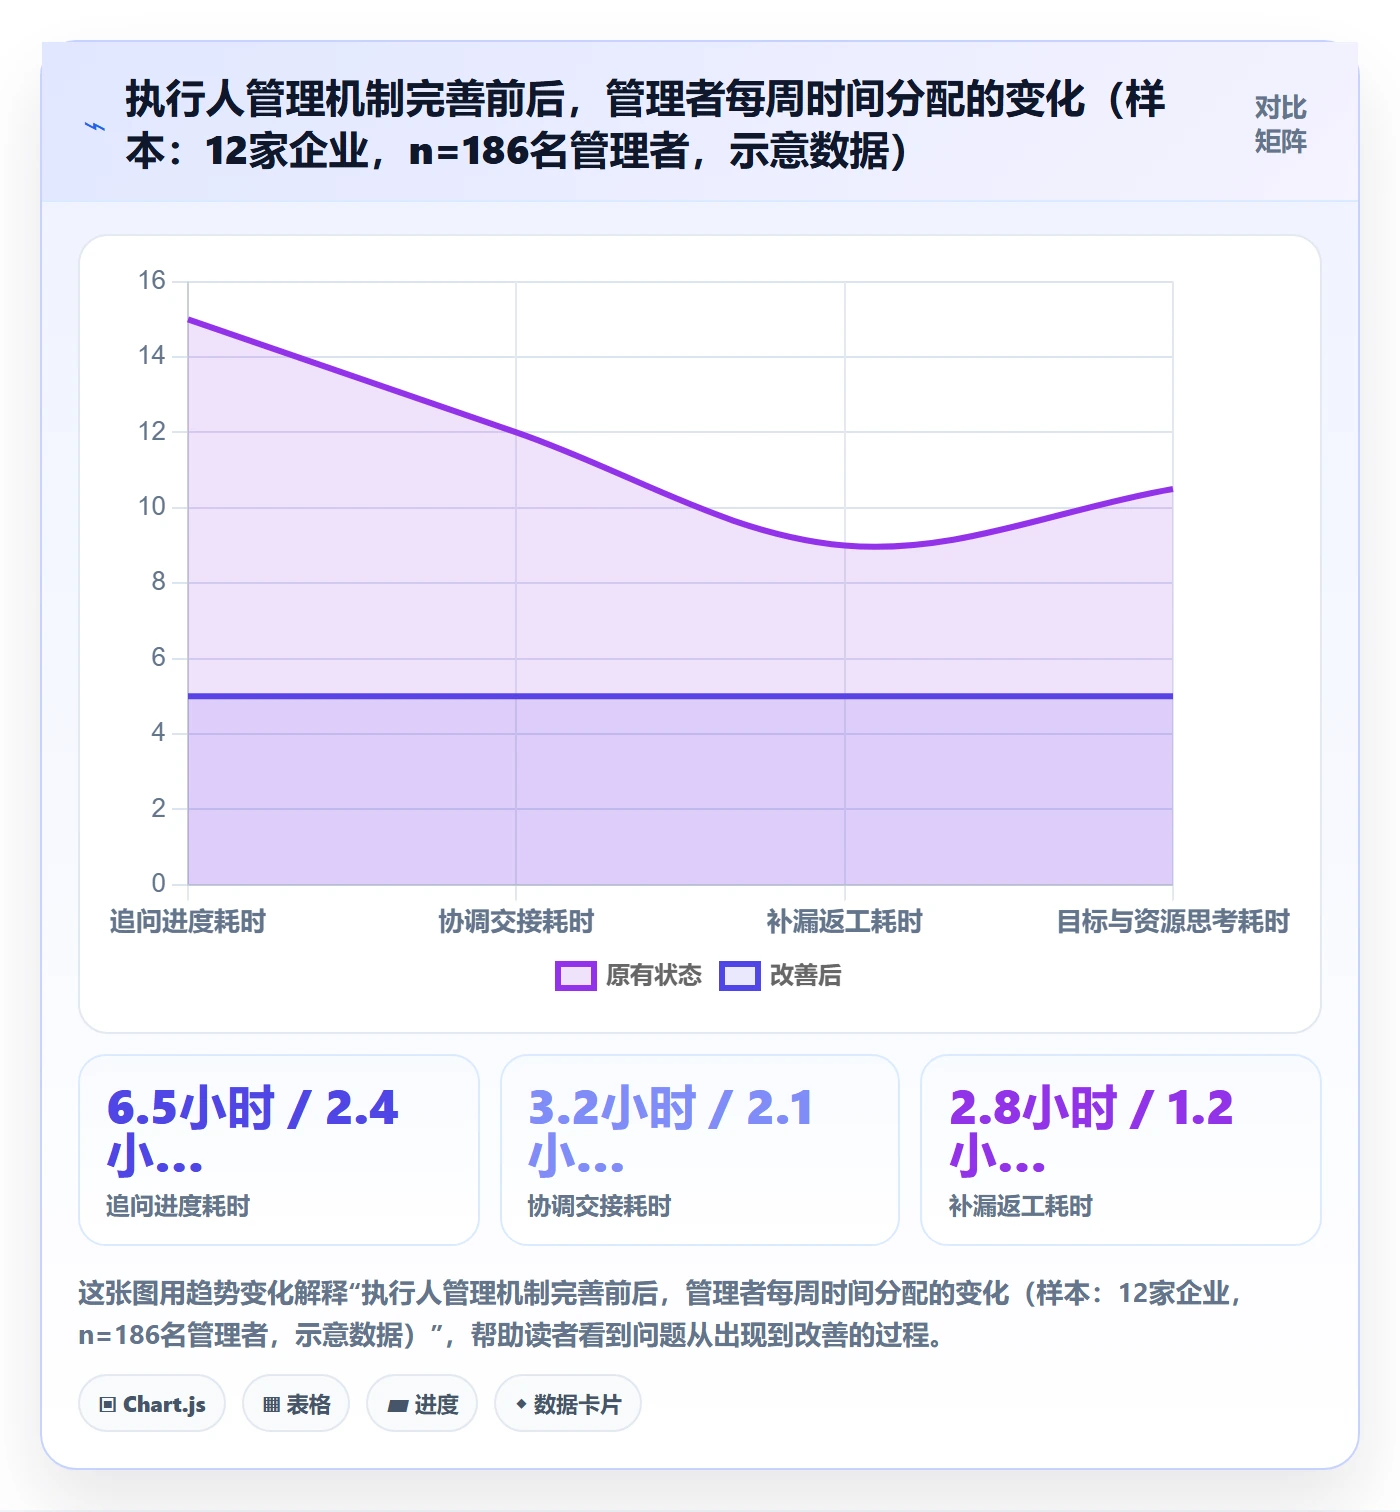Click the 进度 chip bar icon
Image resolution: width=1400 pixels, height=1512 pixels.
[x=397, y=1406]
